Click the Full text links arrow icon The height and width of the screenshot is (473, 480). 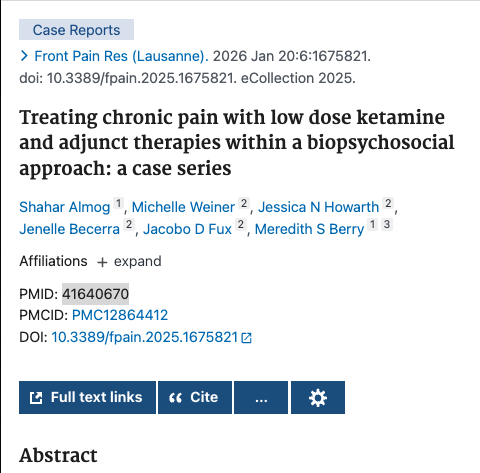pyautogui.click(x=36, y=398)
